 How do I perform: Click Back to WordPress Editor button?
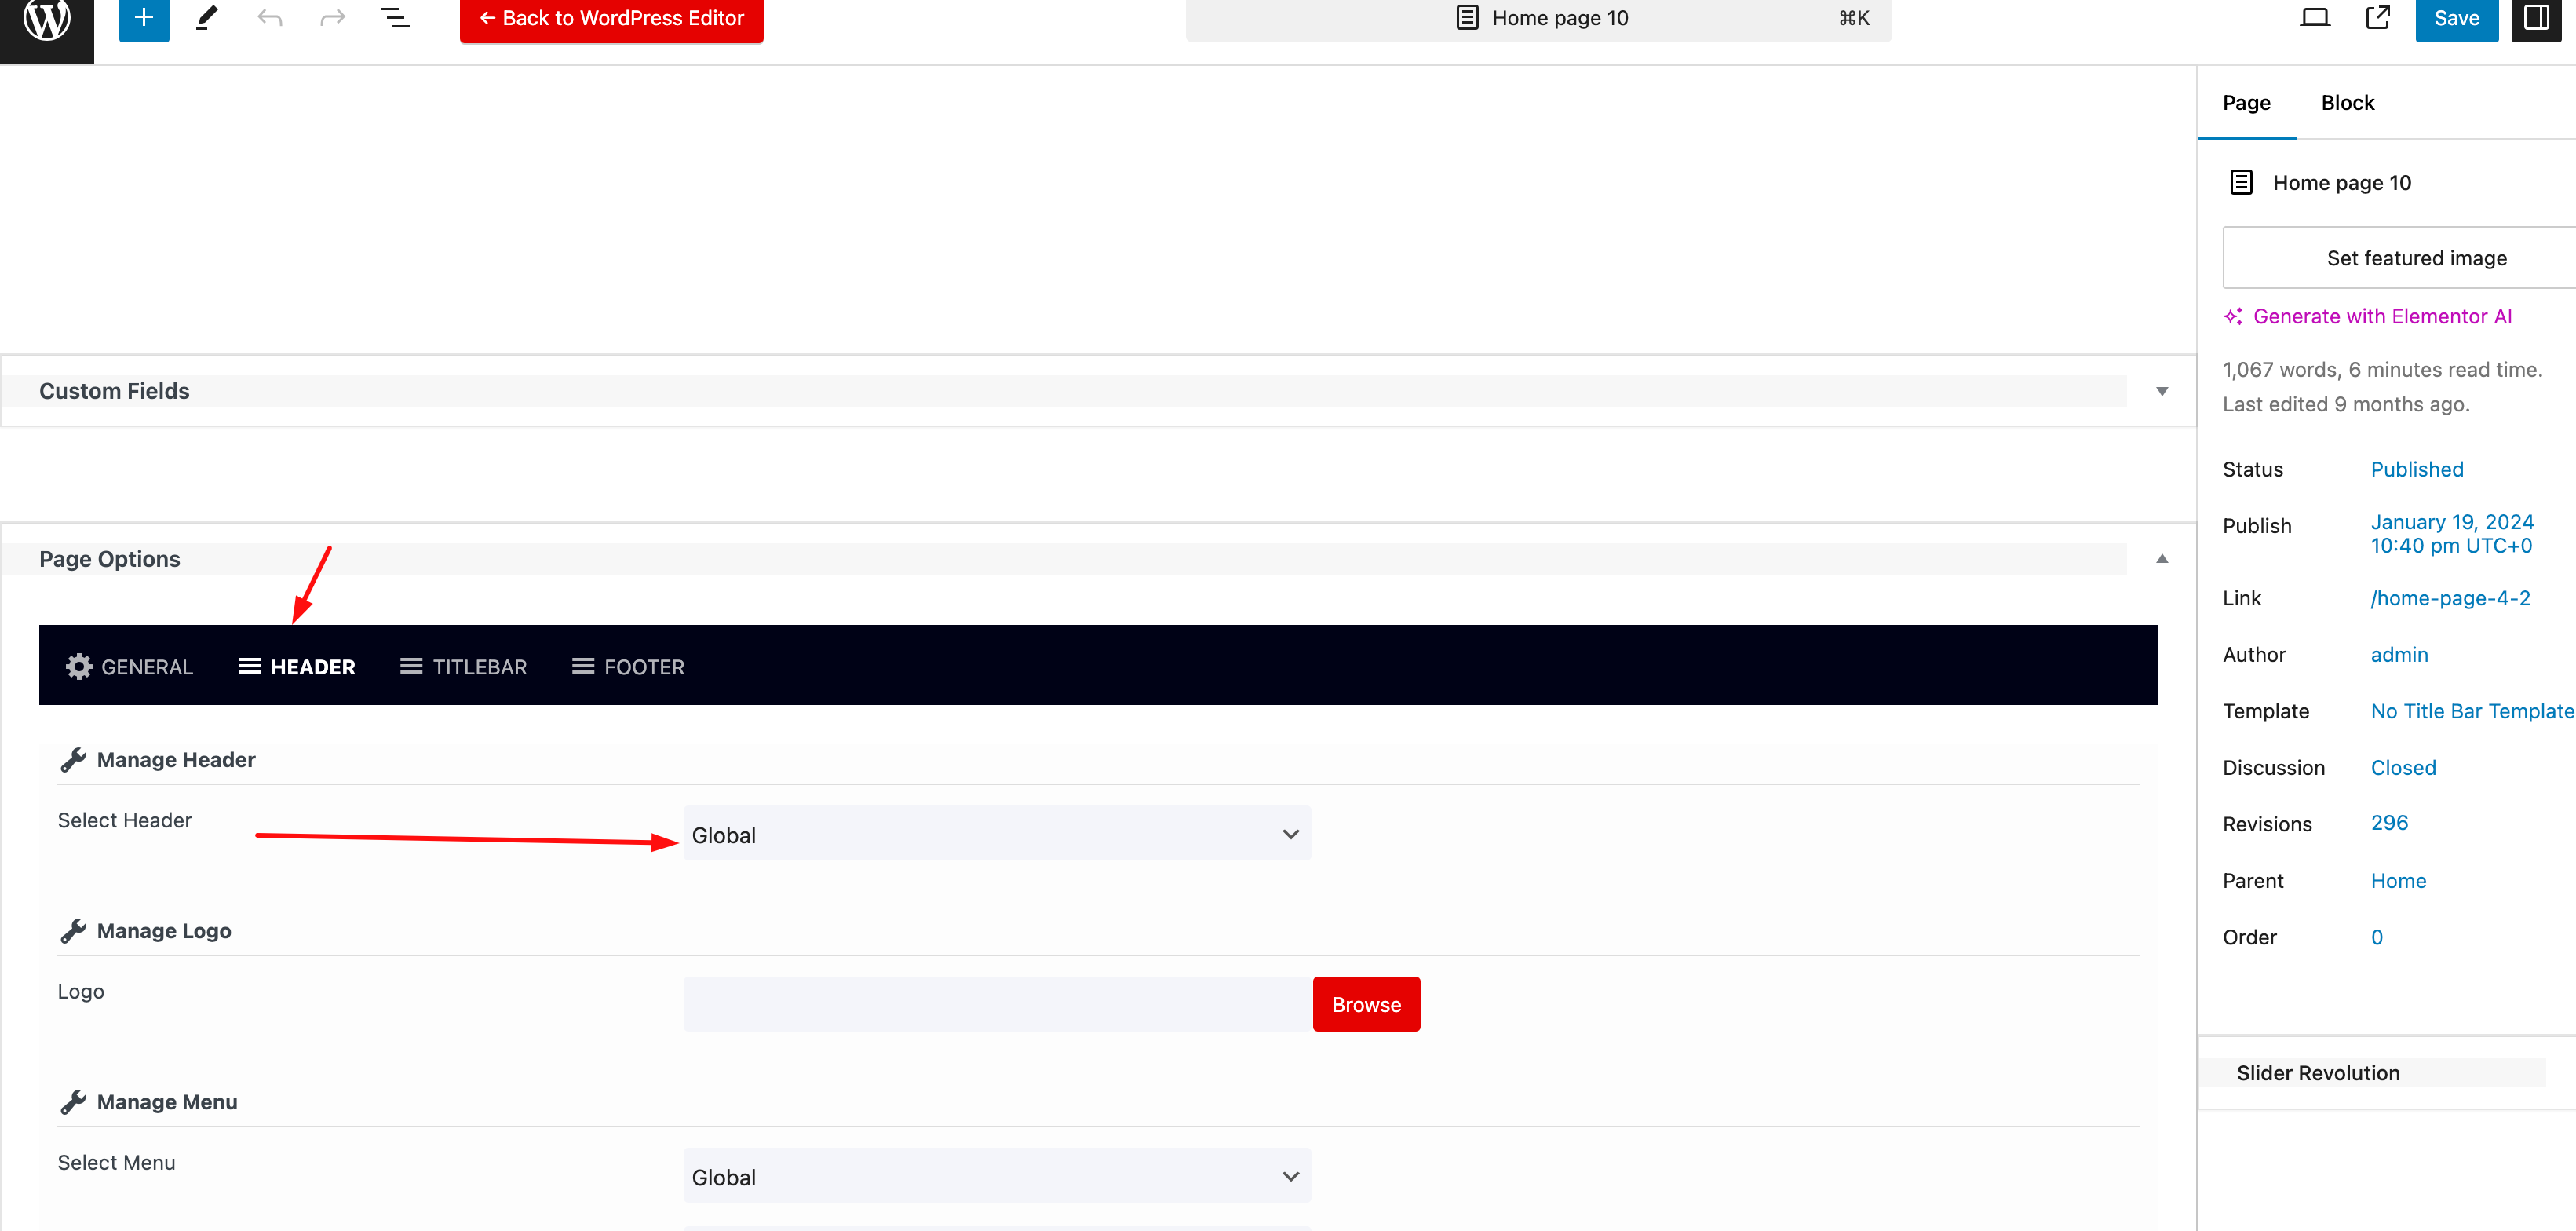point(611,19)
